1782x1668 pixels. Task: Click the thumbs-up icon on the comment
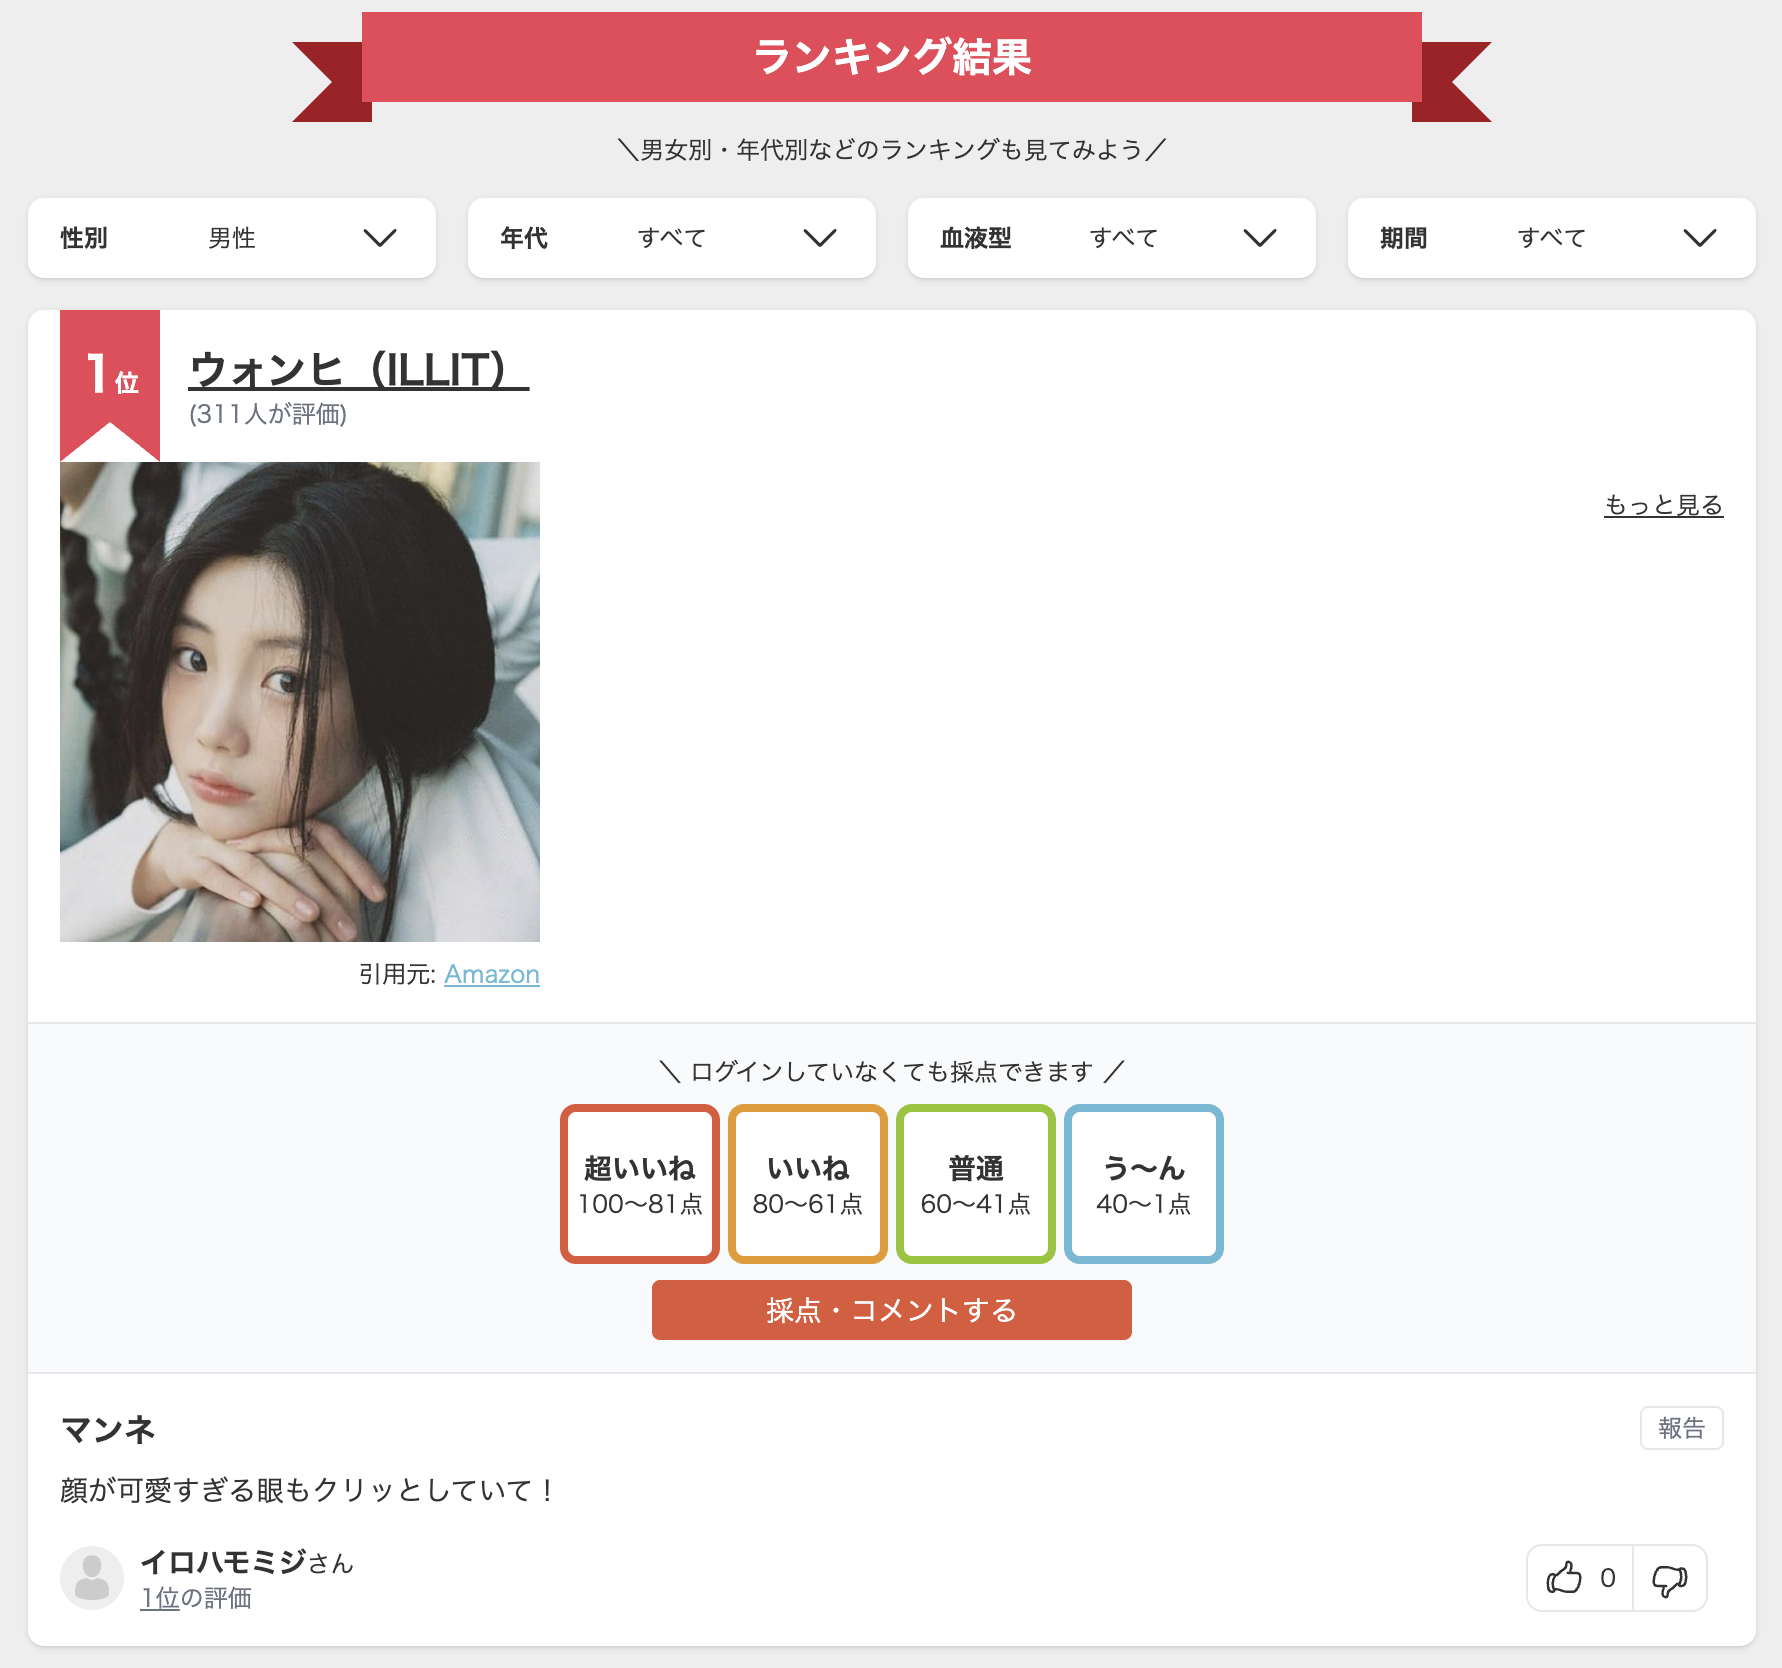click(1564, 1578)
